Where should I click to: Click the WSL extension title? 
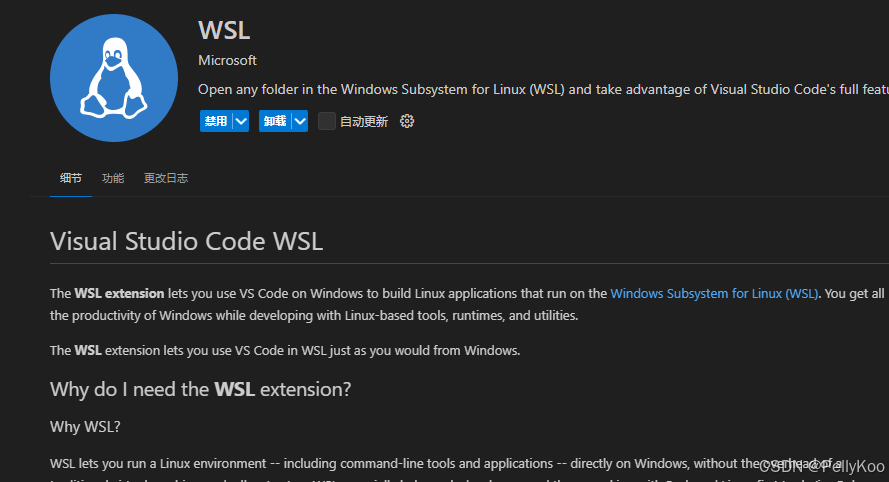(x=224, y=30)
